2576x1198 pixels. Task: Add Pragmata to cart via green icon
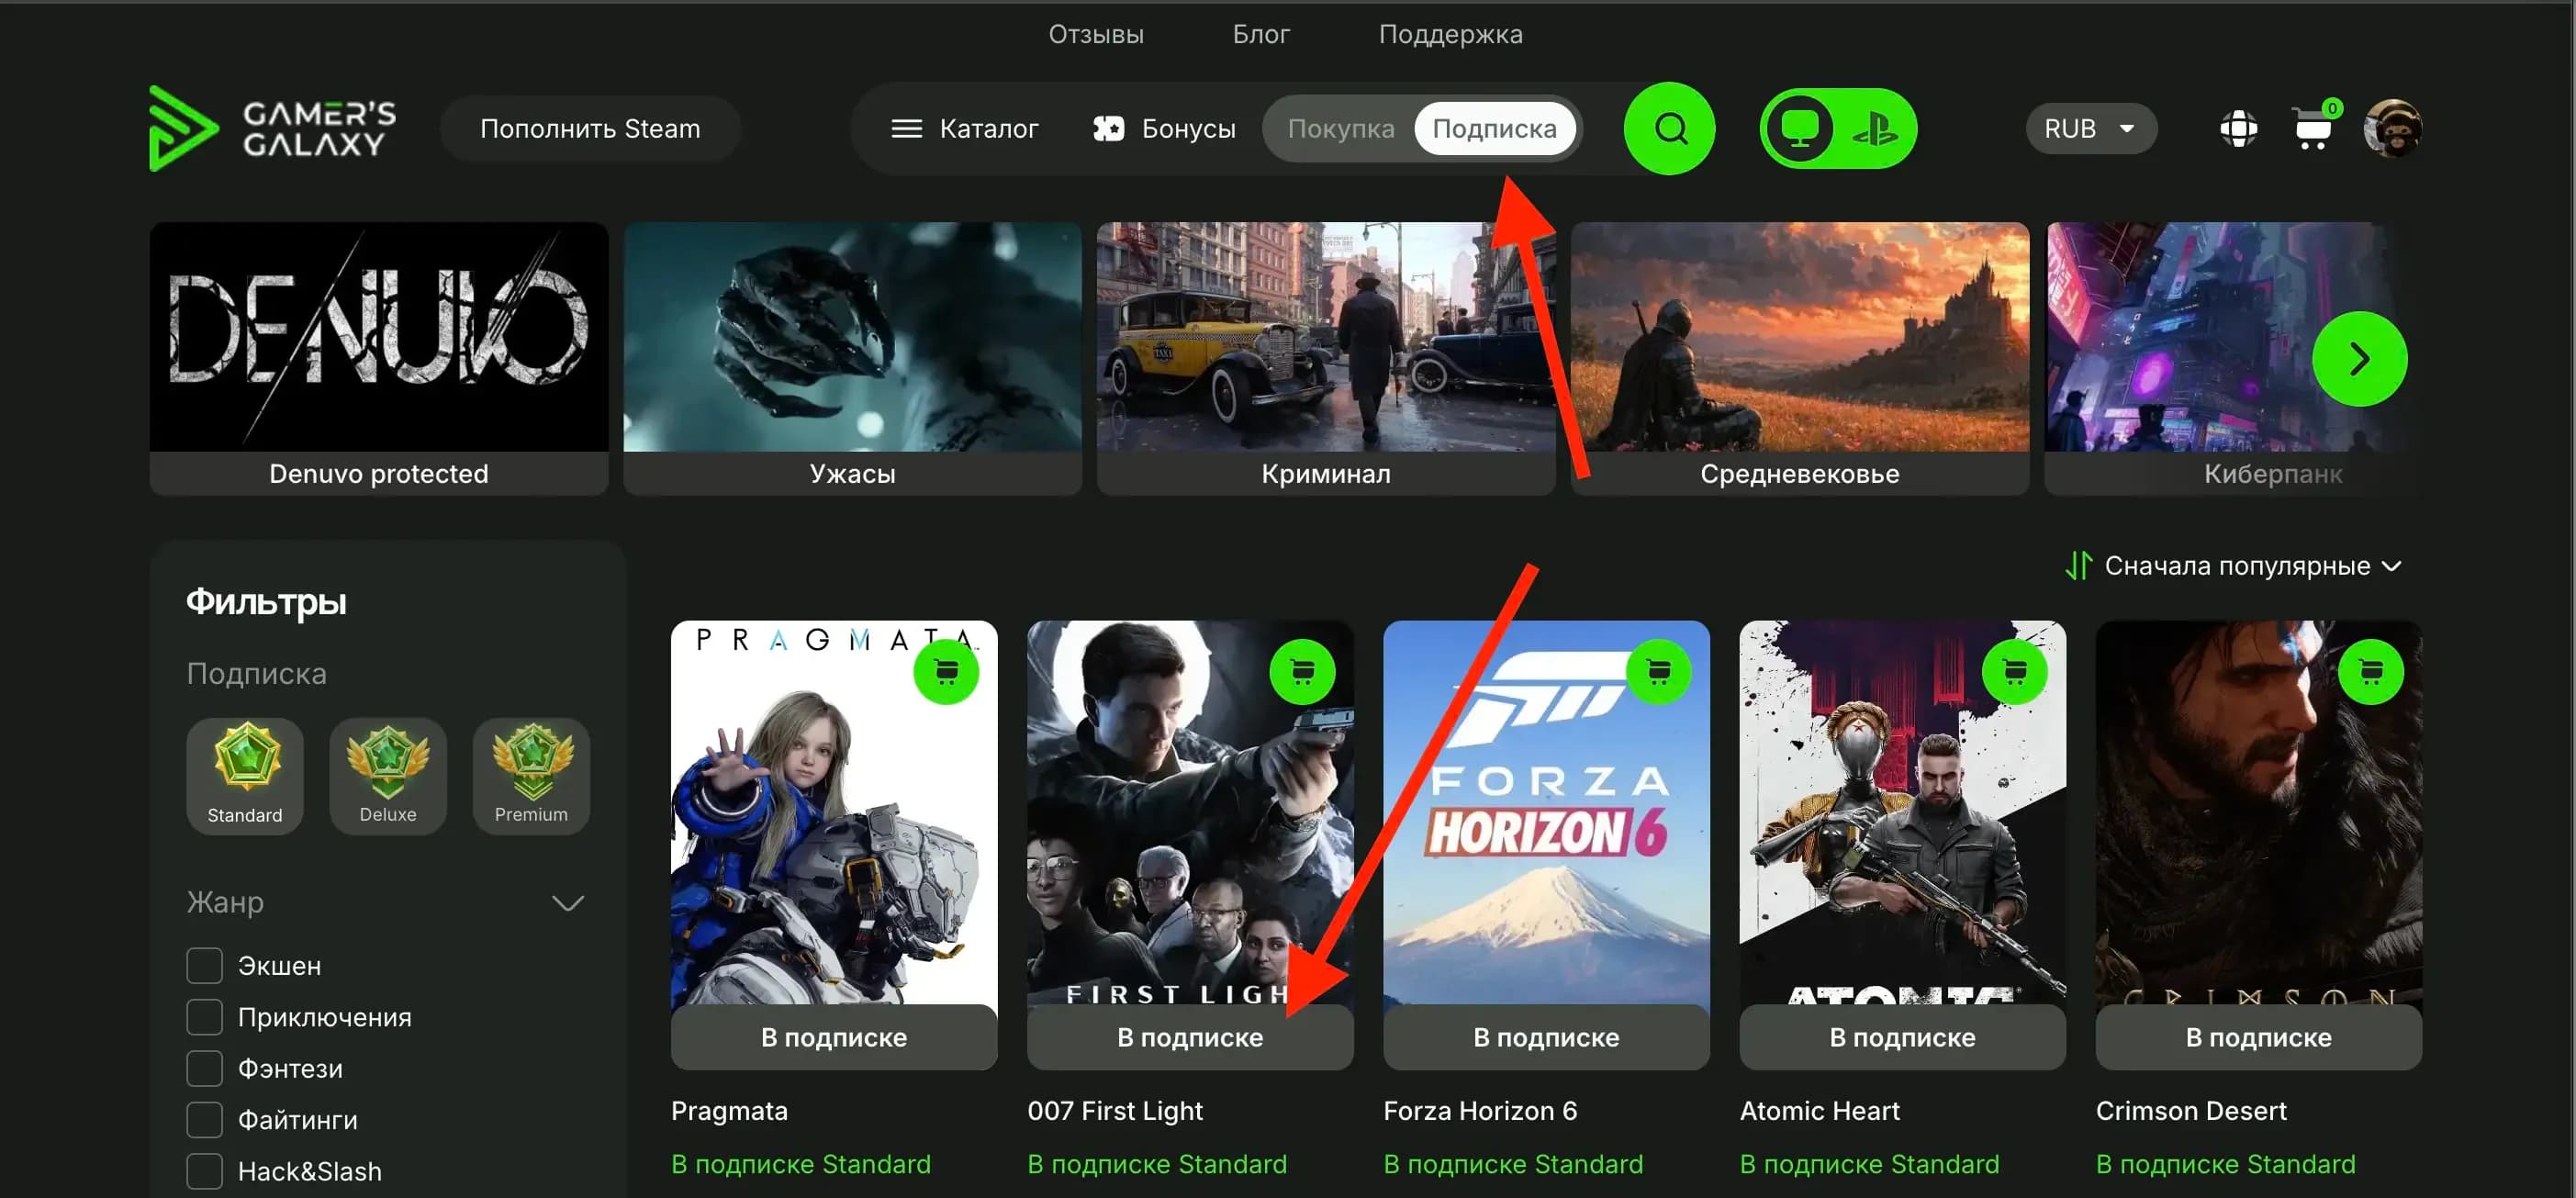946,671
